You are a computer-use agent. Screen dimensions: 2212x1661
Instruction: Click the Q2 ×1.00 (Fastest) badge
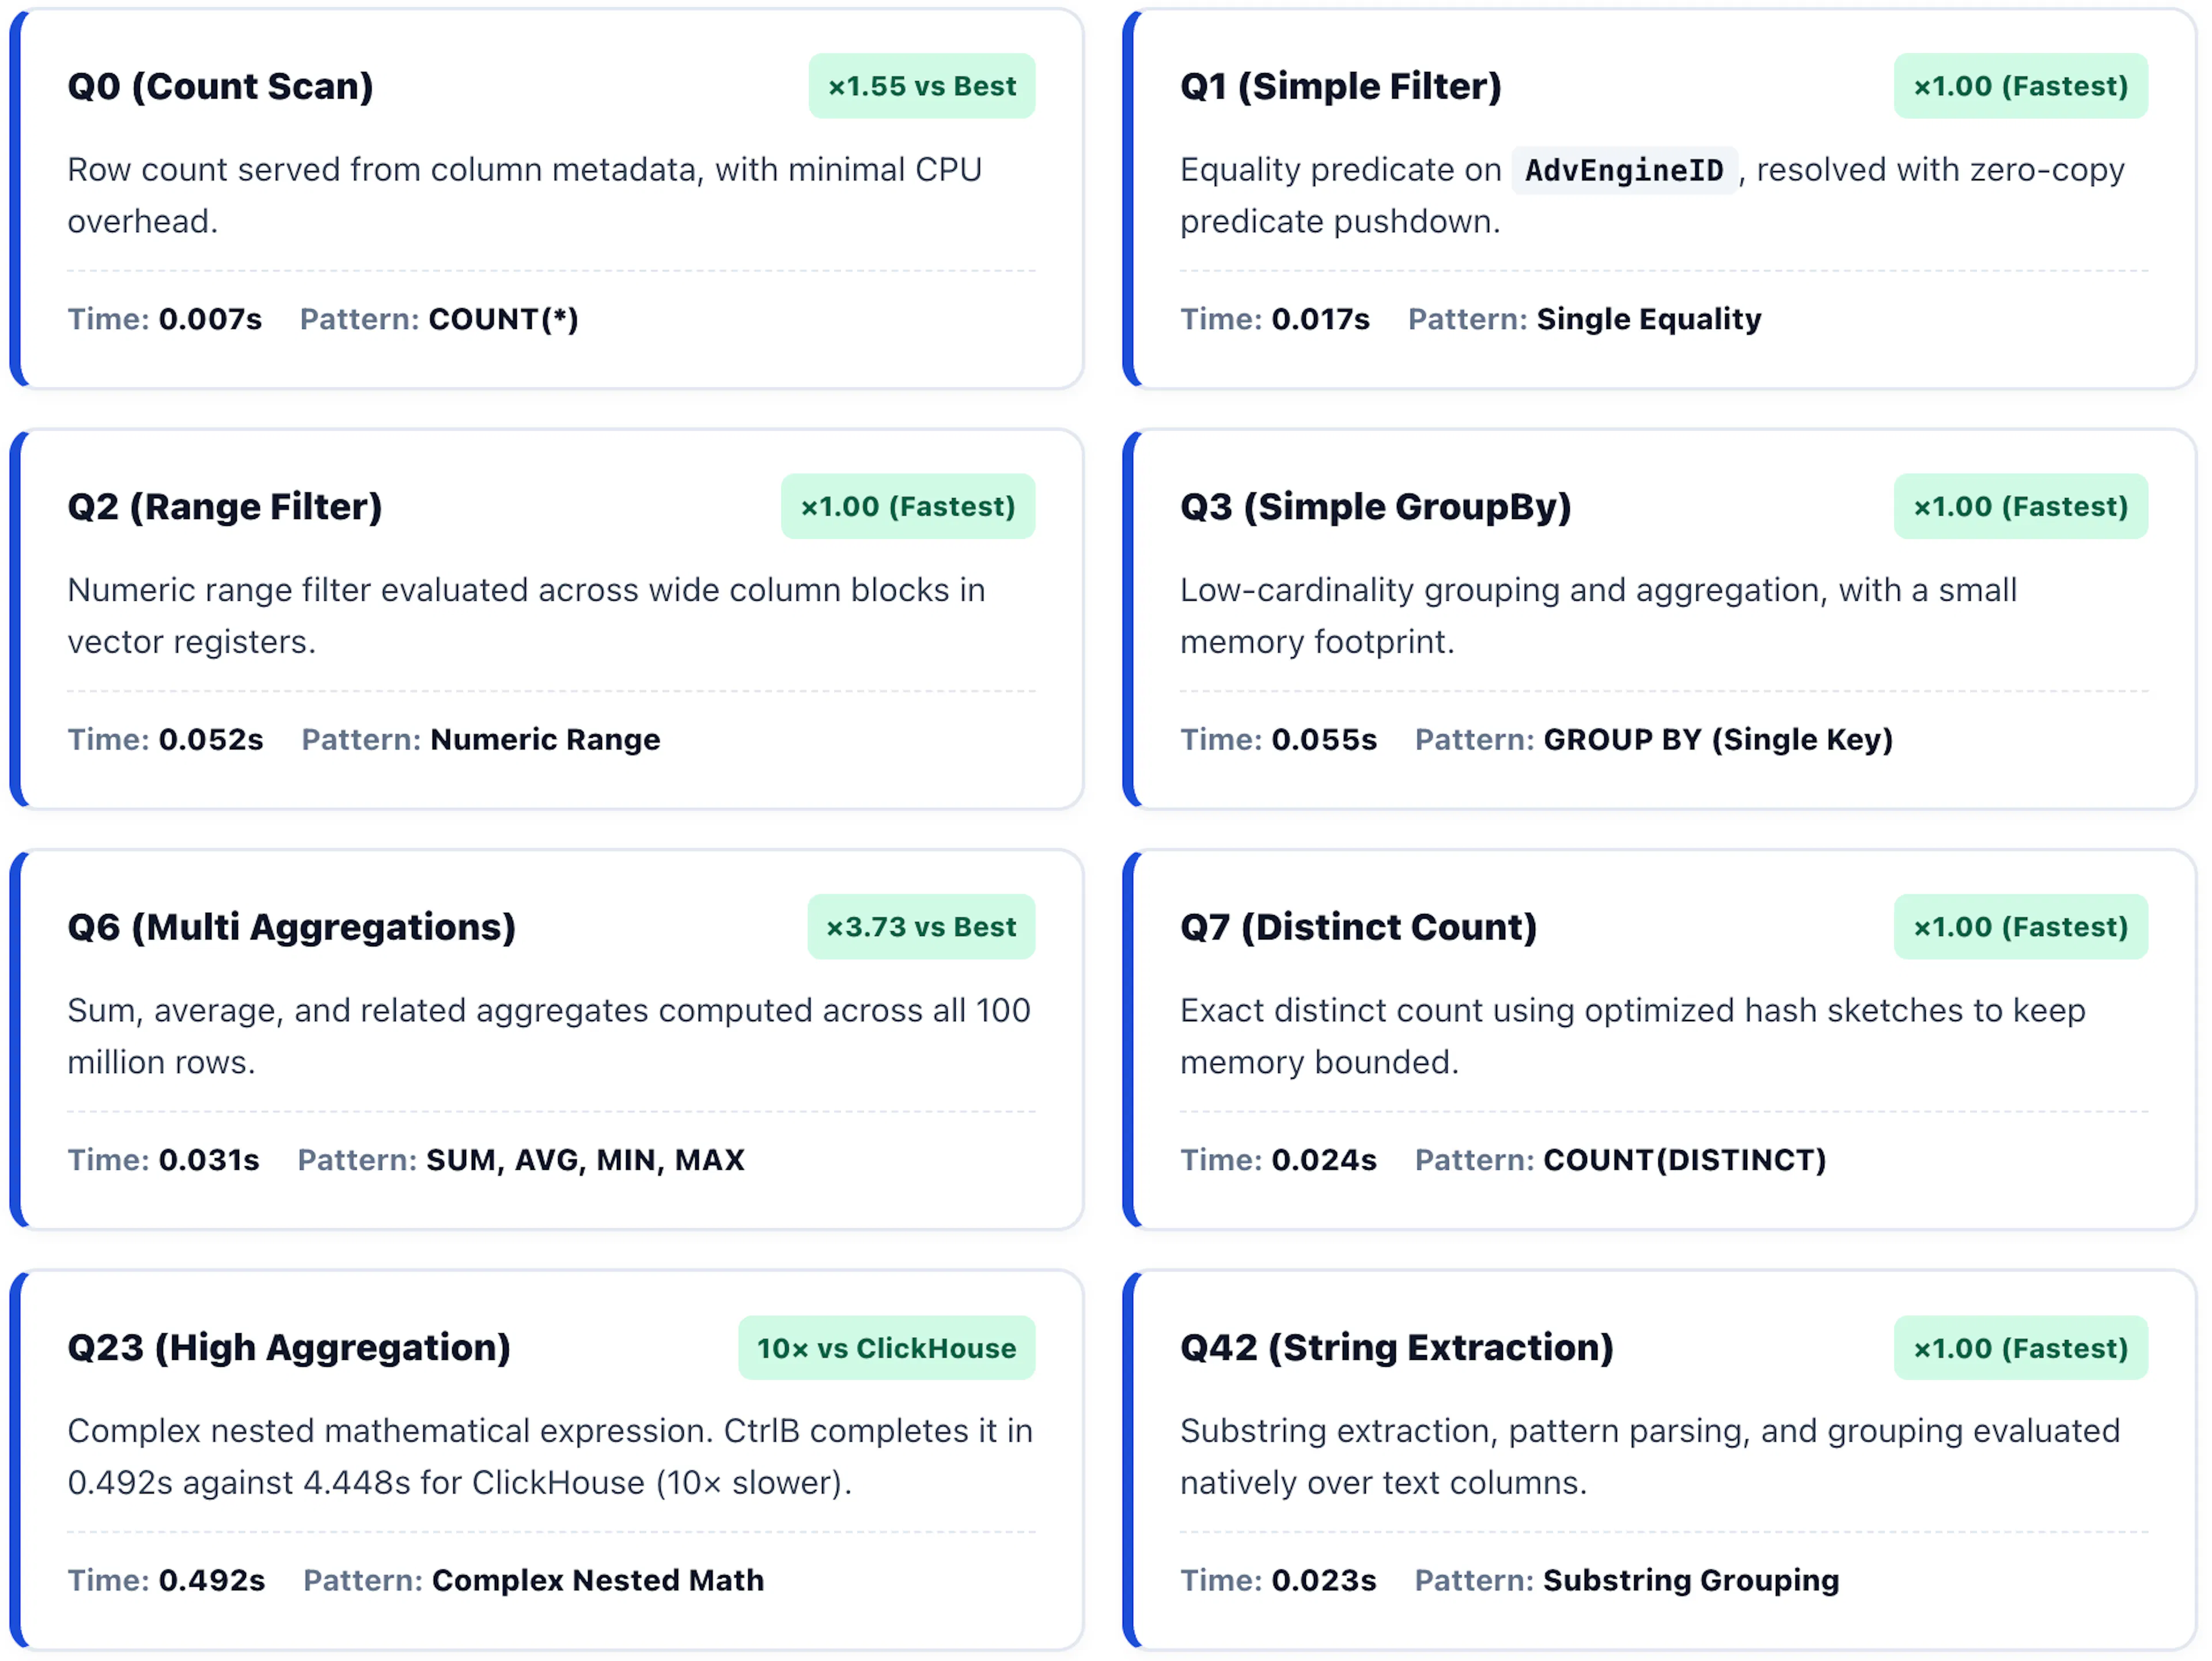907,507
